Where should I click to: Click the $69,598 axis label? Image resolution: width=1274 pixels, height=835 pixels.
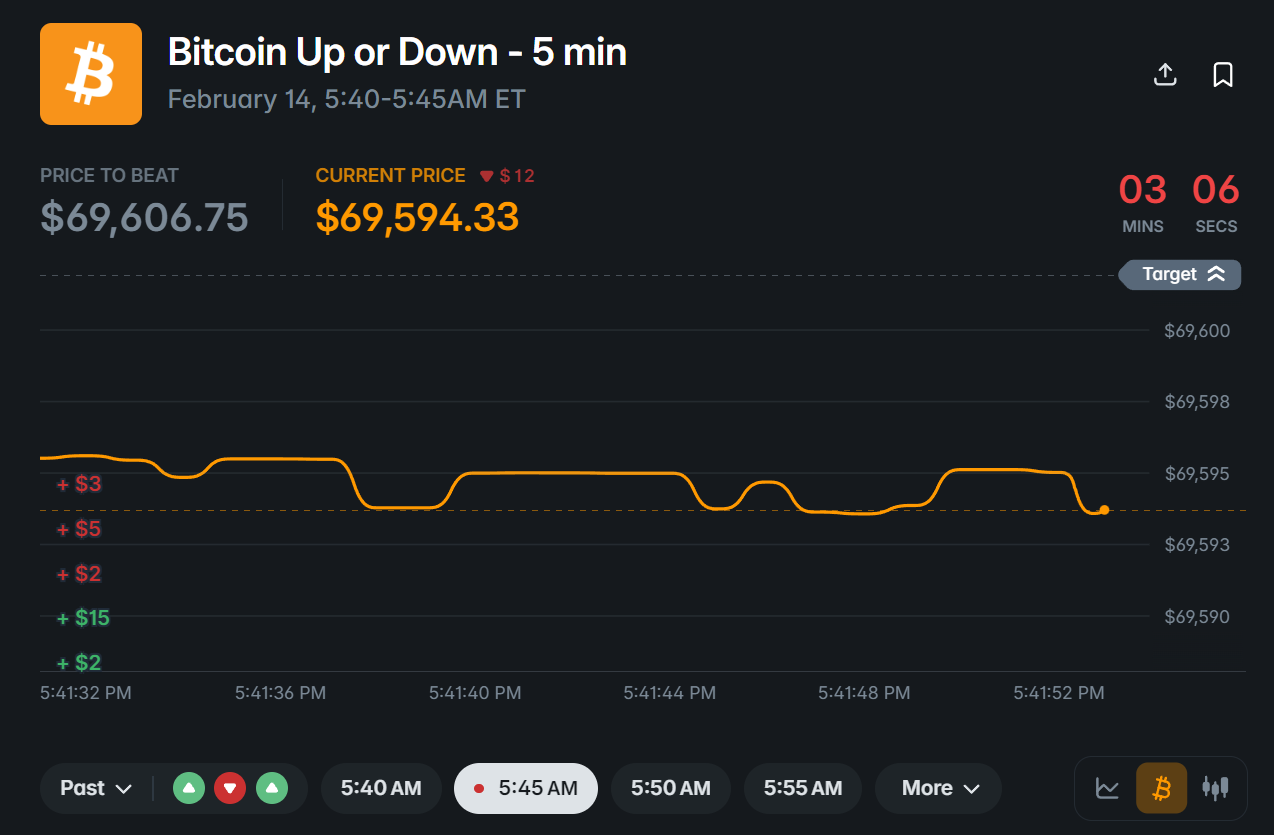[x=1198, y=402]
